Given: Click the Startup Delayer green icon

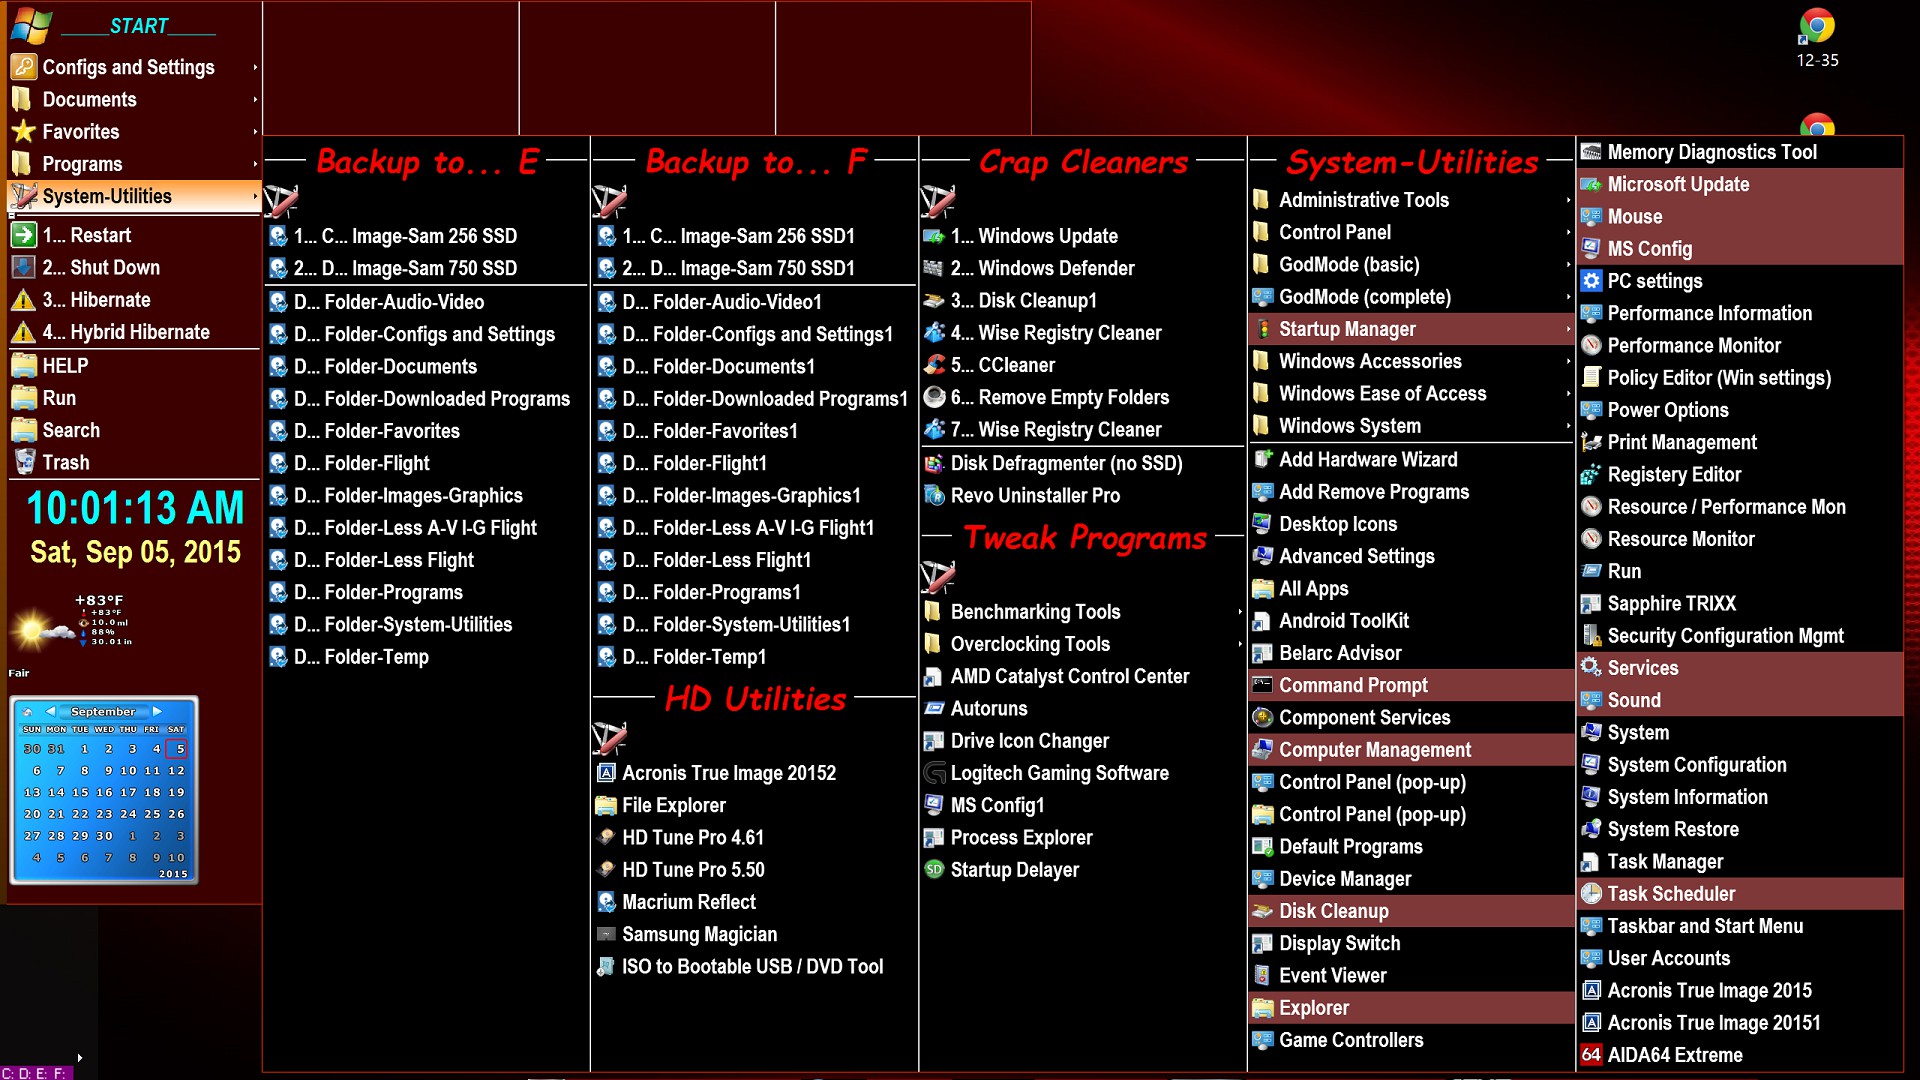Looking at the screenshot, I should [935, 870].
